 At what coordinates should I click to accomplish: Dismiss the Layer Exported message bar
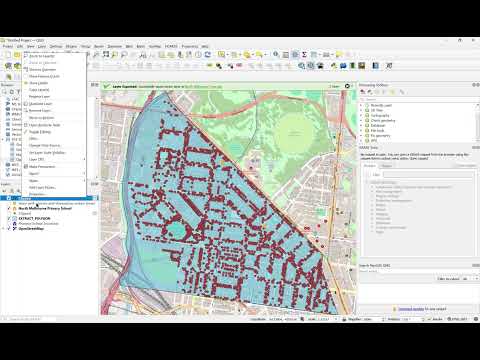tap(347, 86)
